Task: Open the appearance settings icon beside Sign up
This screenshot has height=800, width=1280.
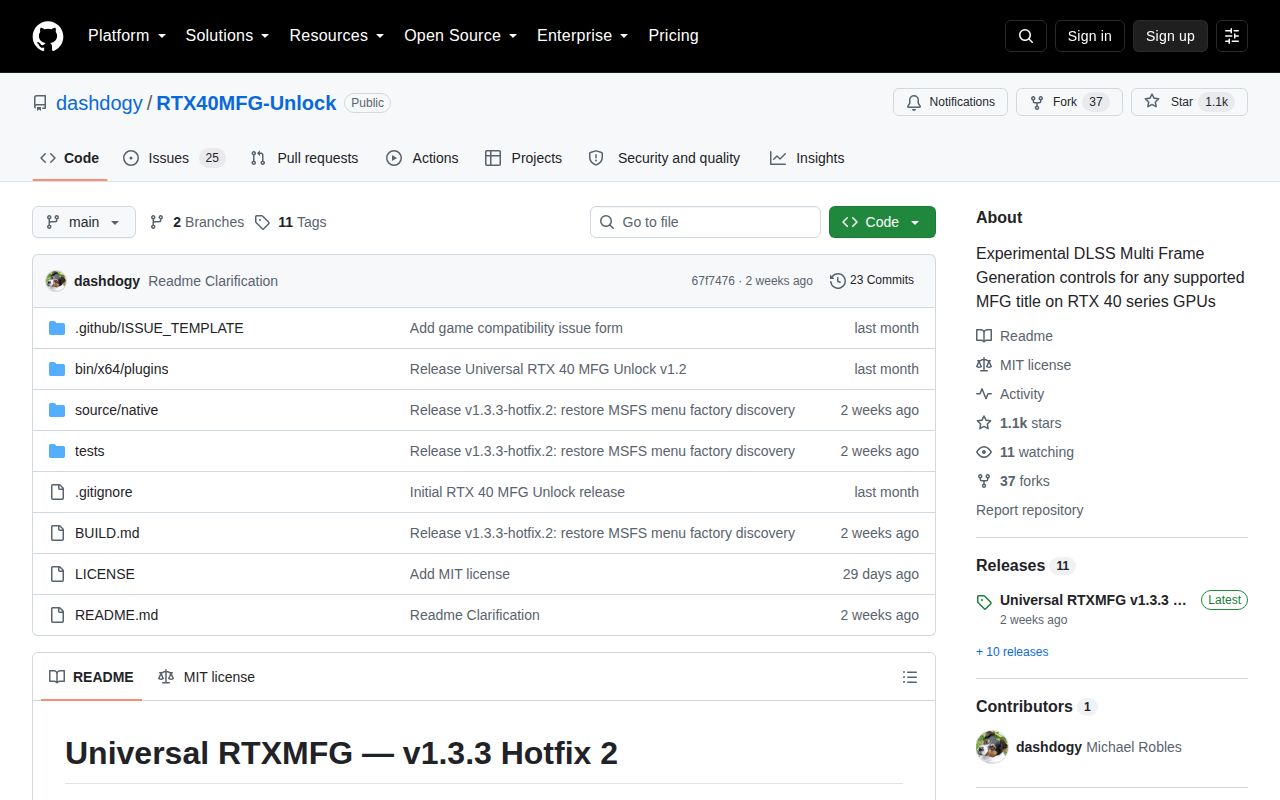Action: pyautogui.click(x=1232, y=36)
